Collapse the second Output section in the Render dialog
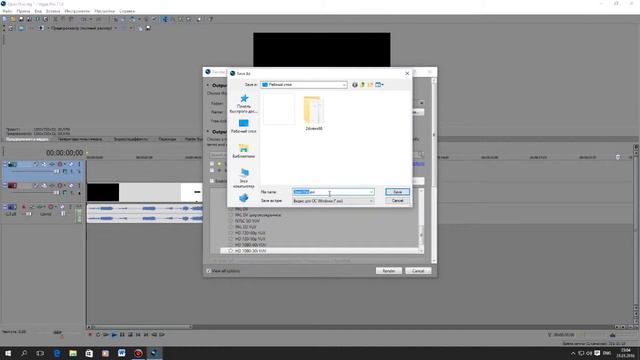Screen dimensions: 640x360 (208, 132)
